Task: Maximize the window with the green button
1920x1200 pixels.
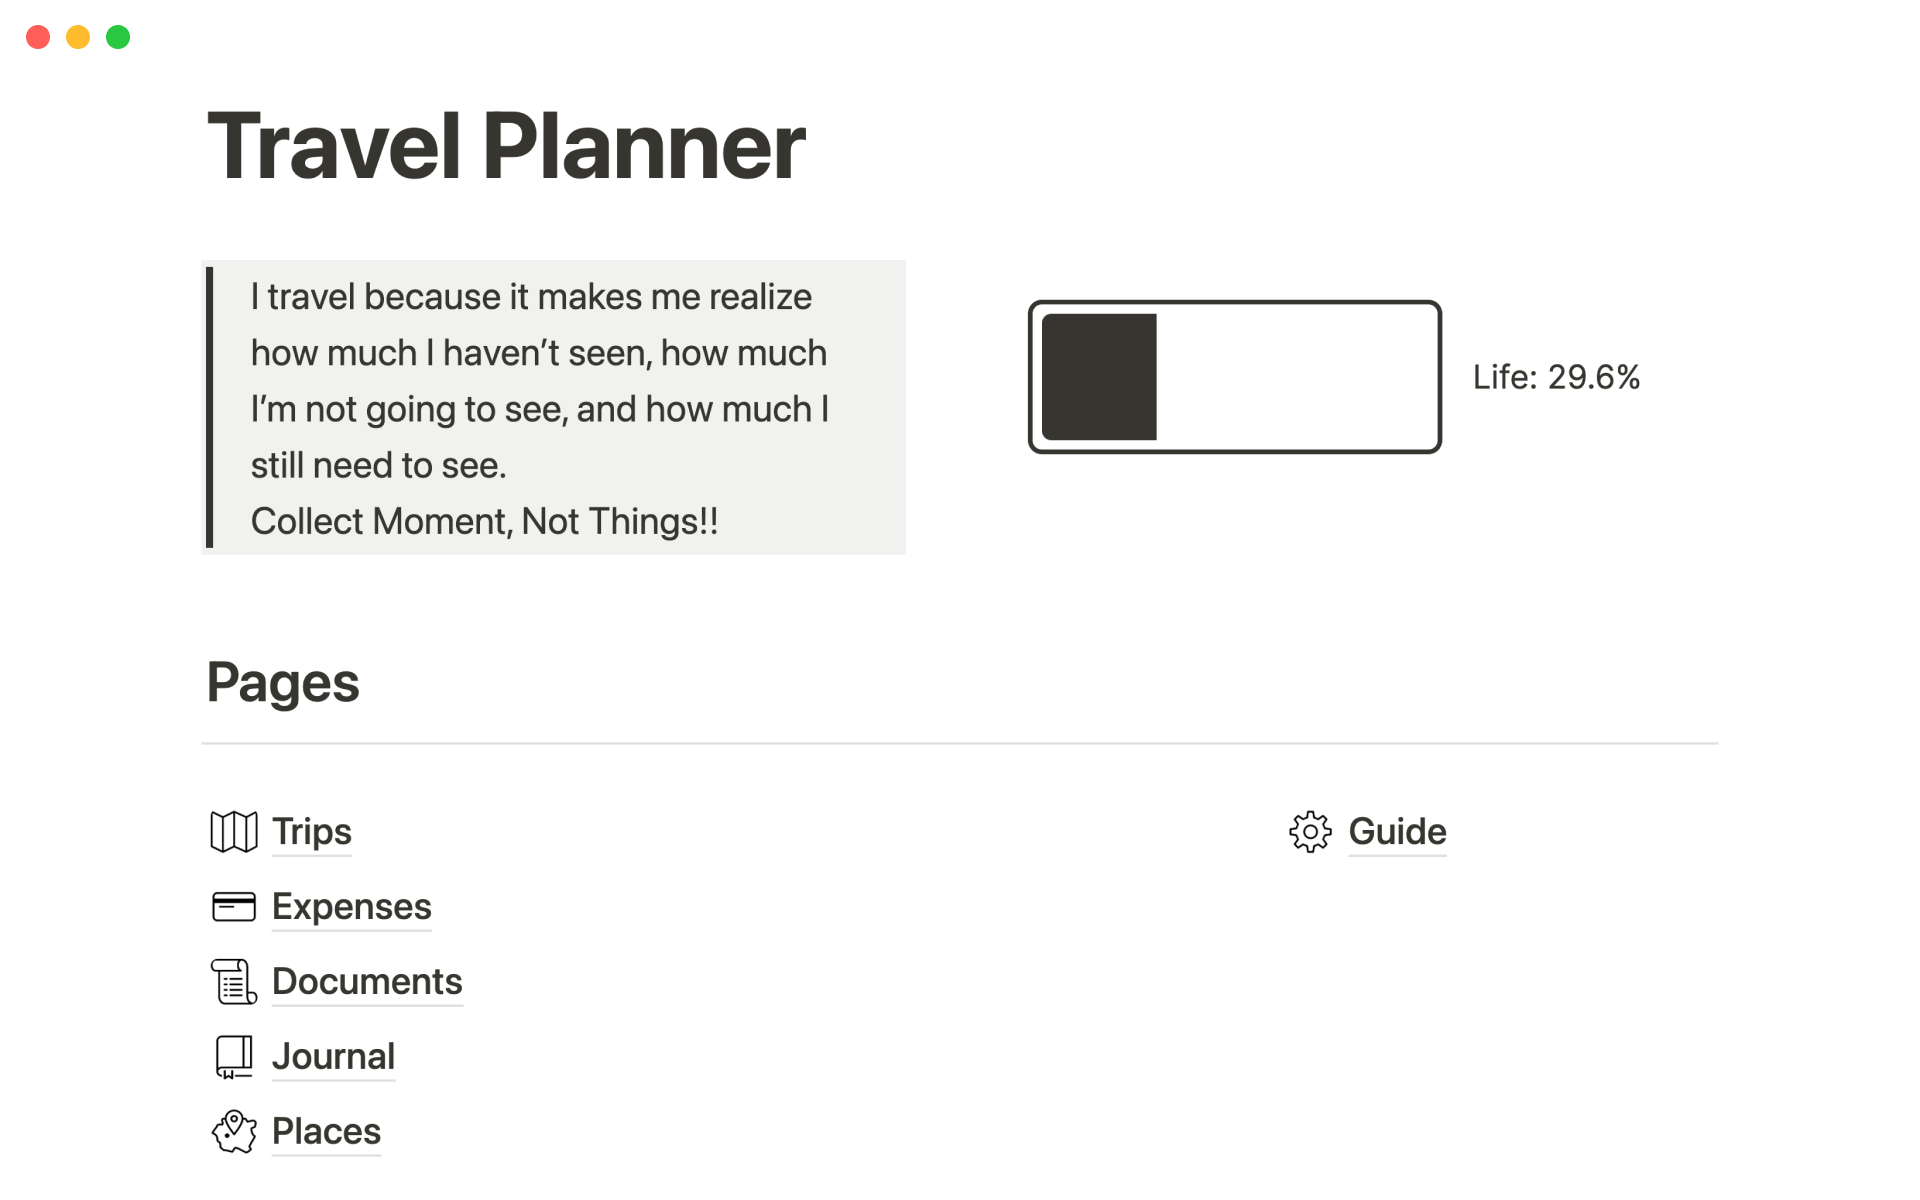Action: pos(118,37)
